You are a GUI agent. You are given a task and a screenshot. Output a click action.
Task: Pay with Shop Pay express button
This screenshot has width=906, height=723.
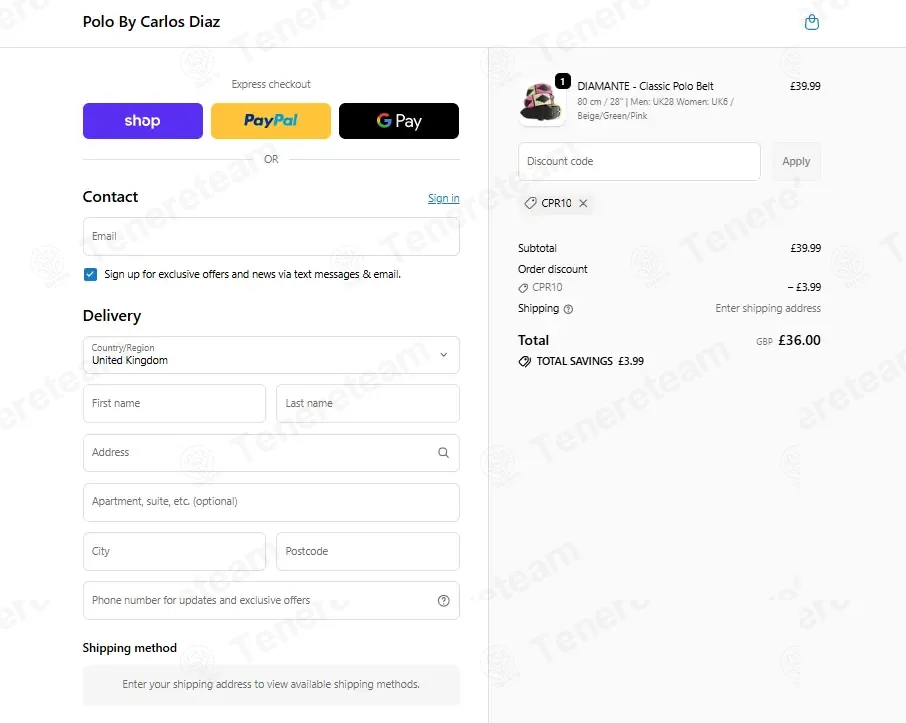coord(143,121)
